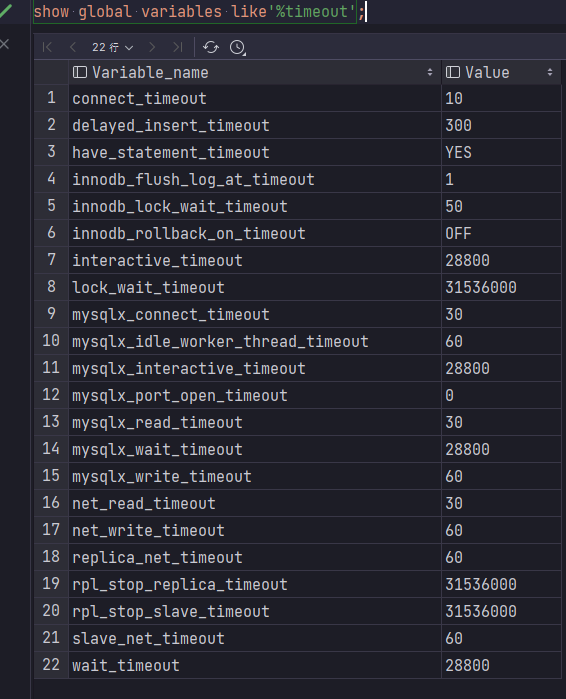
Task: Click innodb_lock_wait_timeout name cell
Action: pos(255,206)
